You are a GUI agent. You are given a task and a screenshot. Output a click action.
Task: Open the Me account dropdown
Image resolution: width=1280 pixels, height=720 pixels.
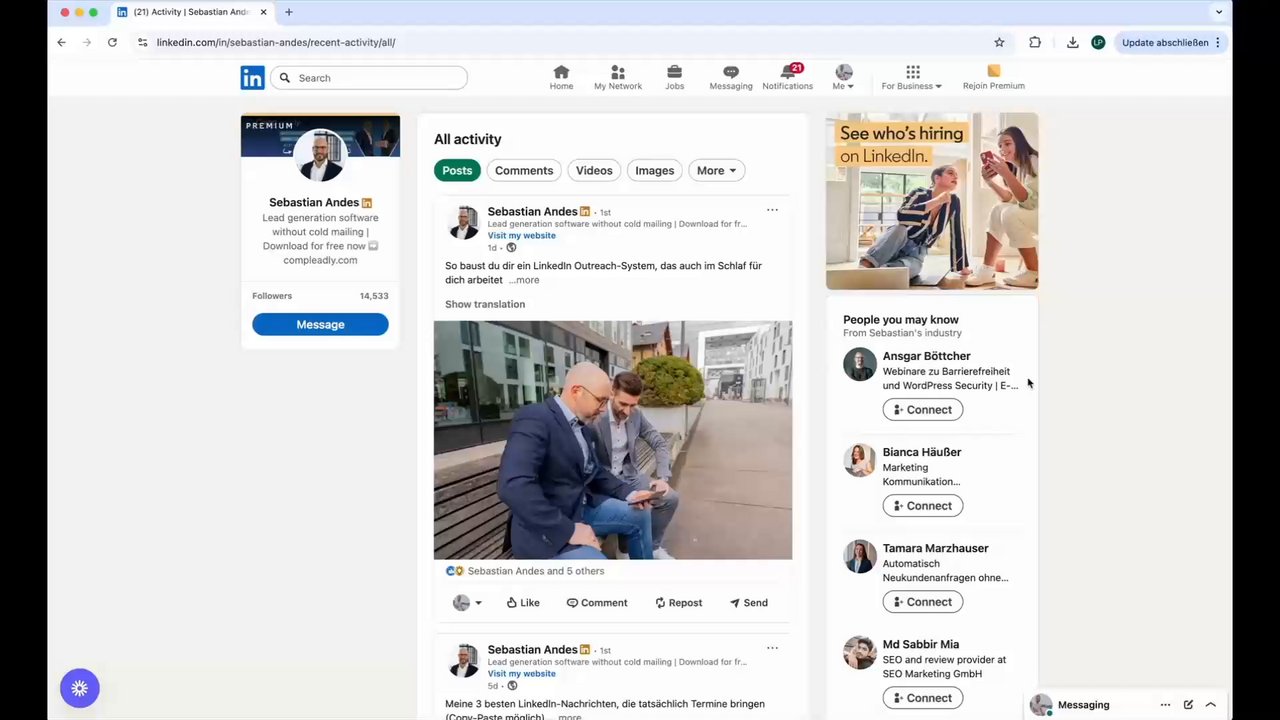[x=844, y=78]
